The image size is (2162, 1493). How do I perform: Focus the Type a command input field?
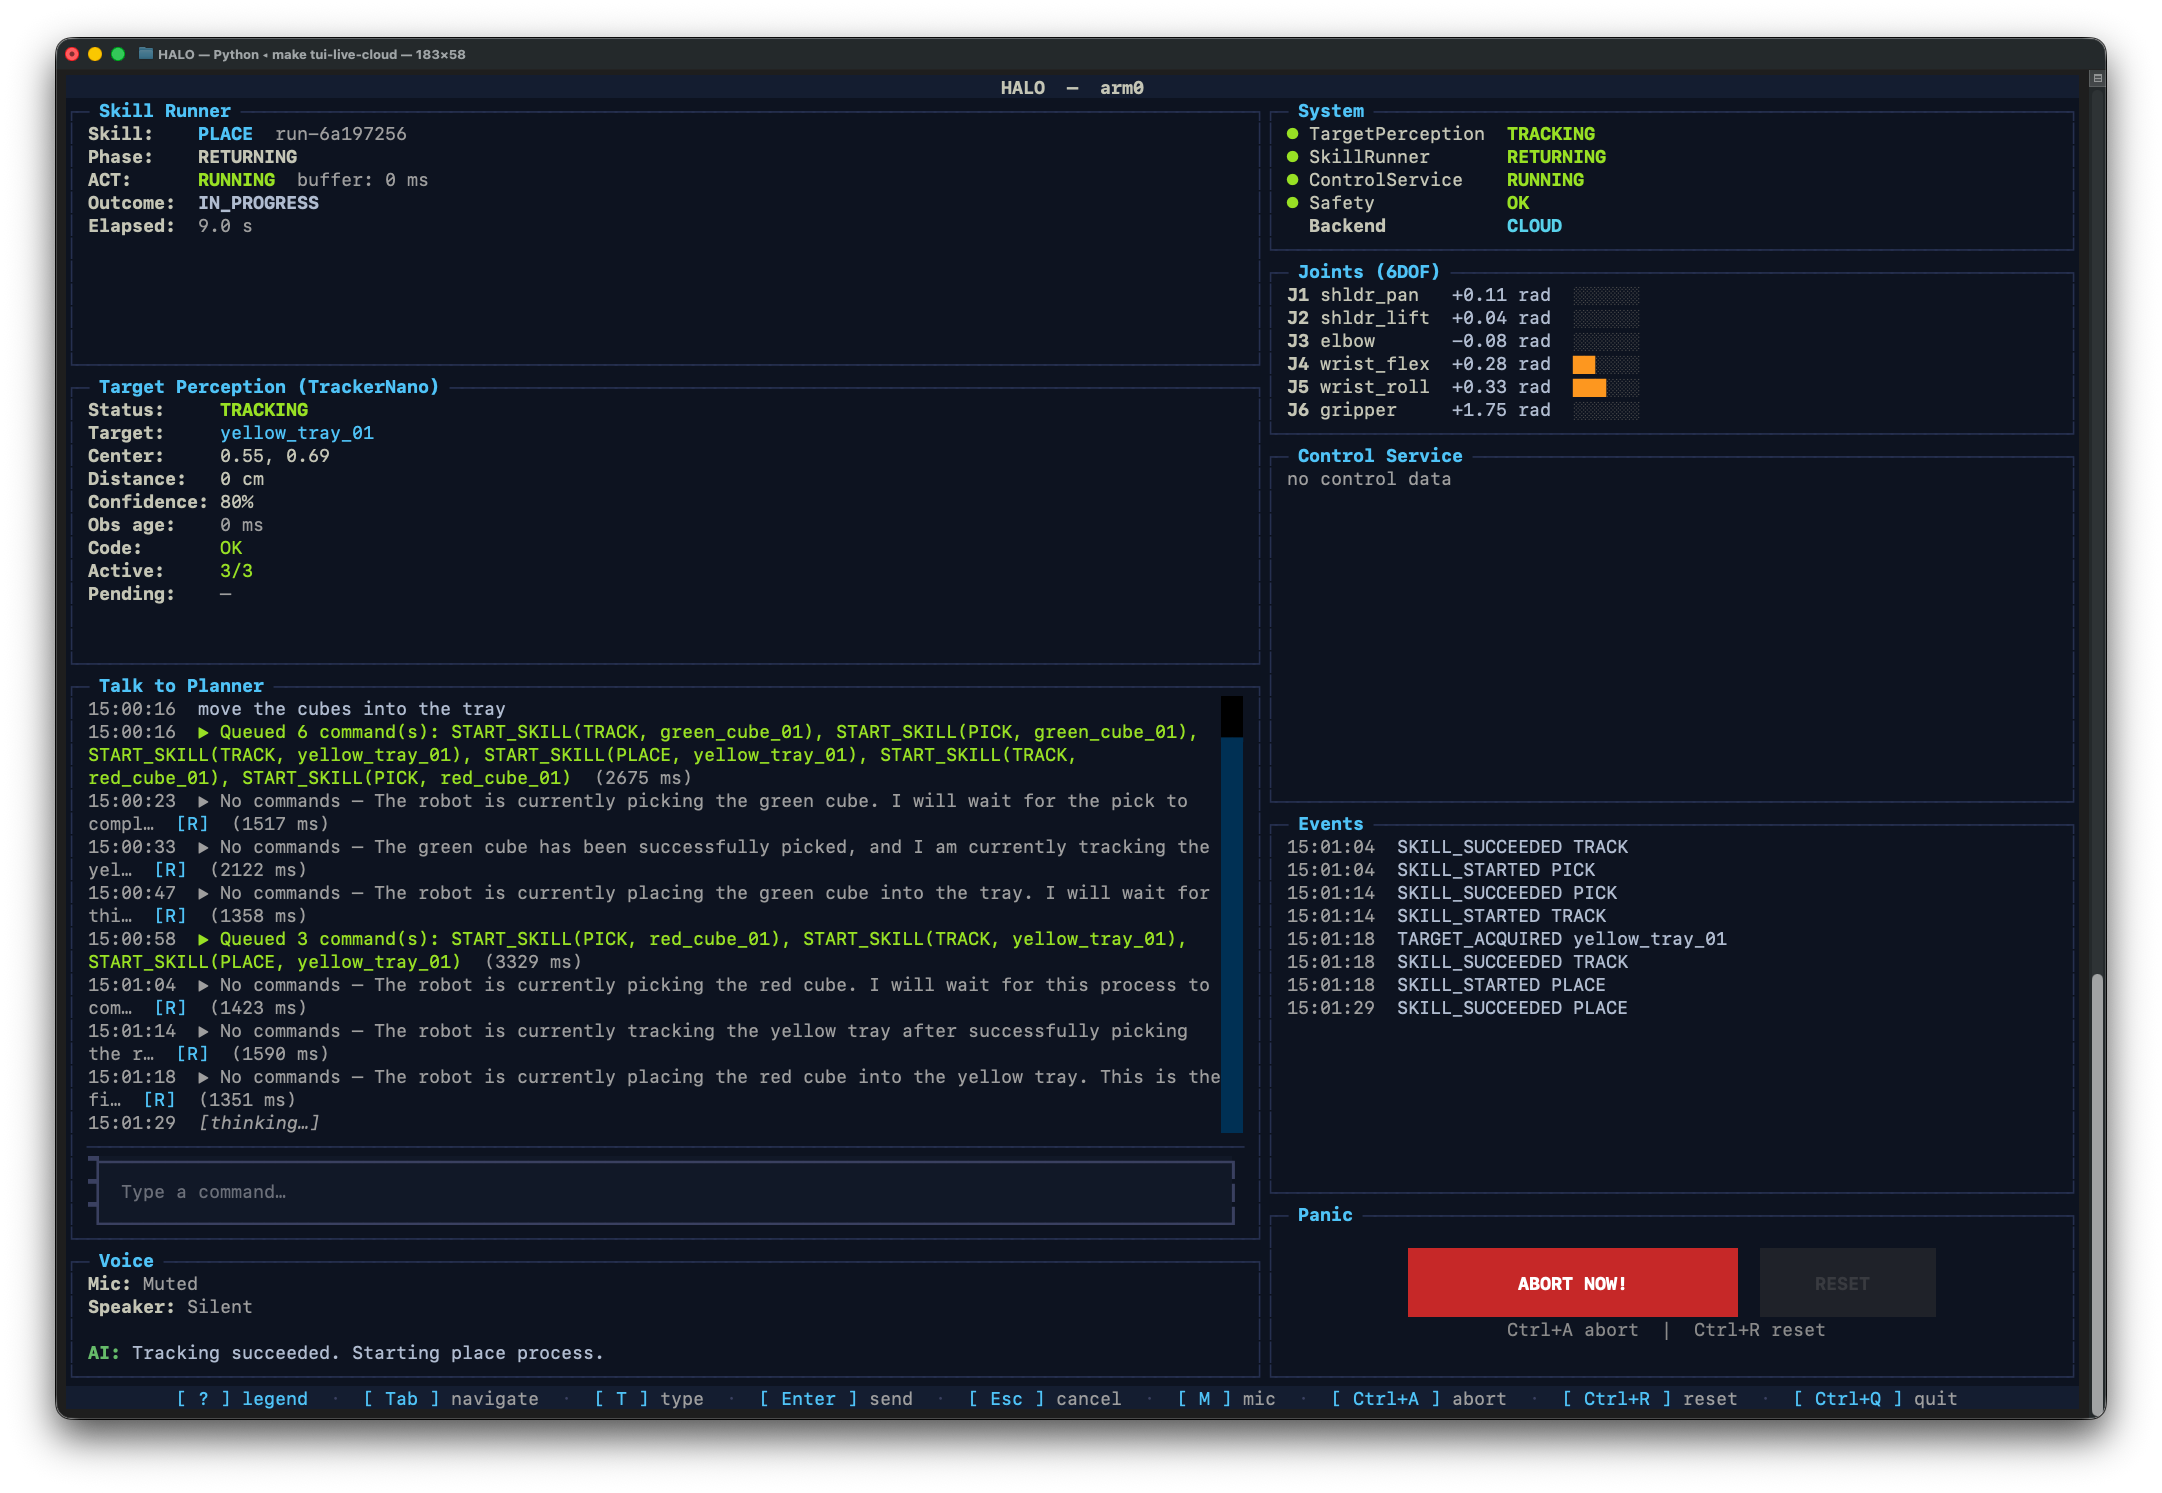(x=665, y=1192)
